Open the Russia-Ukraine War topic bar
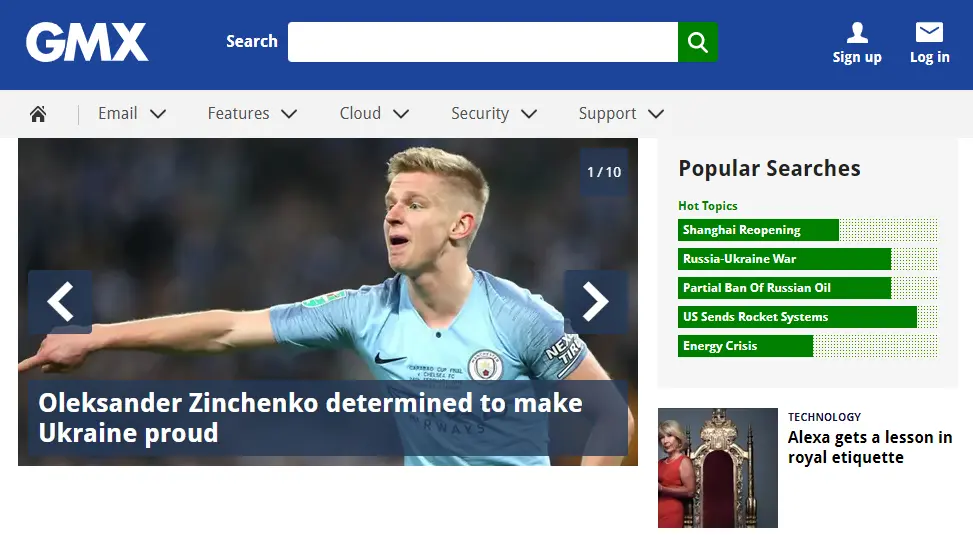 click(783, 259)
